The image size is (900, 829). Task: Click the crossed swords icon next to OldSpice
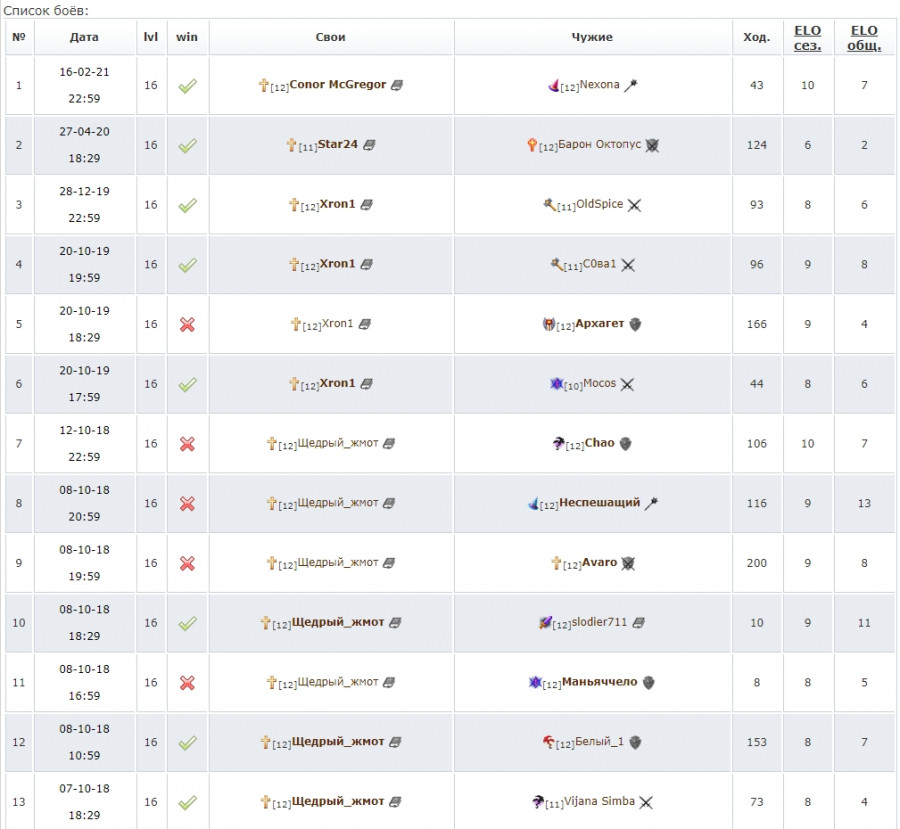coord(634,205)
